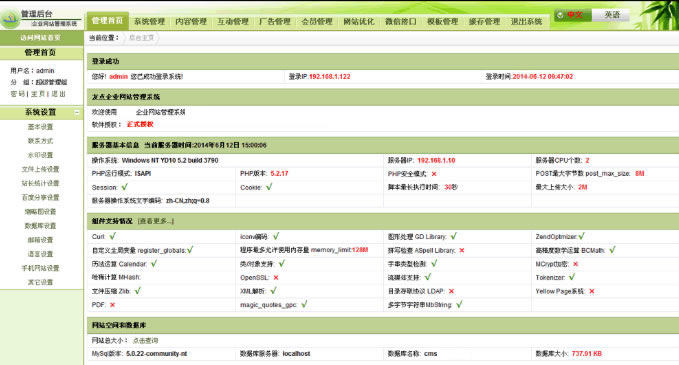Open the 缓存管理 top menu
This screenshot has height=365, width=679.
(x=484, y=21)
